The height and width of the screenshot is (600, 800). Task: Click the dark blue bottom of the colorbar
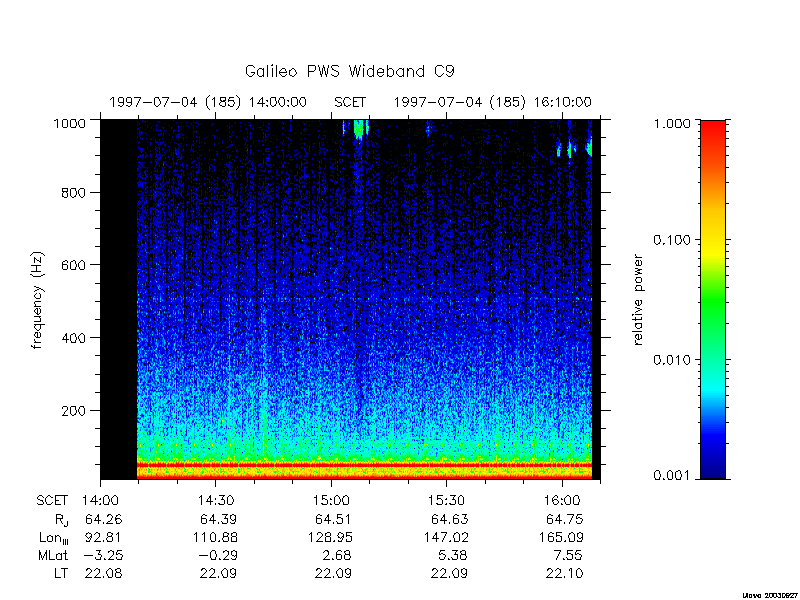[713, 467]
